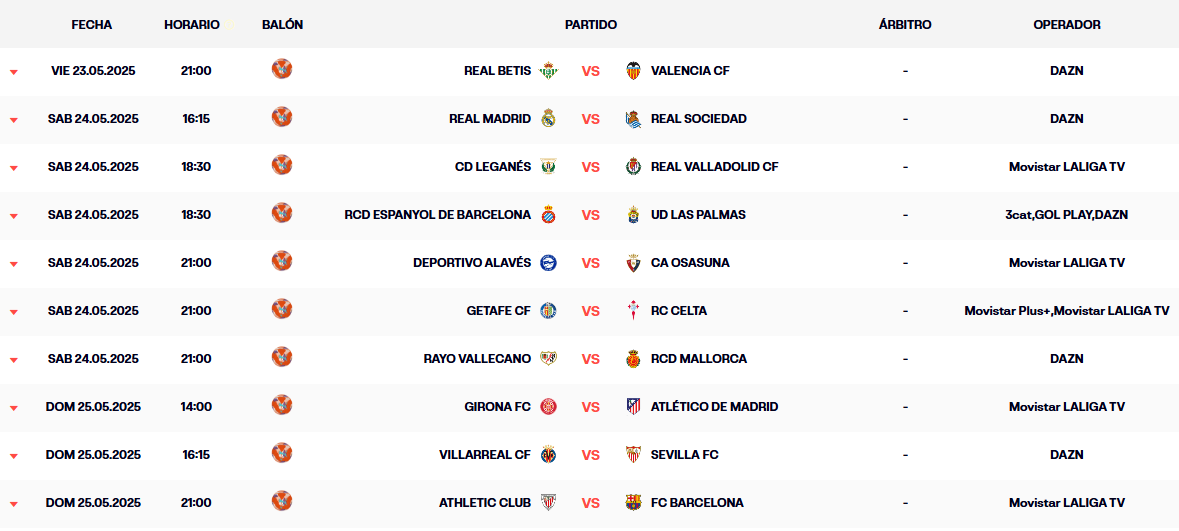Click the match ball icon for Betis–Valencia
Viewport: 1179px width, 531px height.
(282, 69)
